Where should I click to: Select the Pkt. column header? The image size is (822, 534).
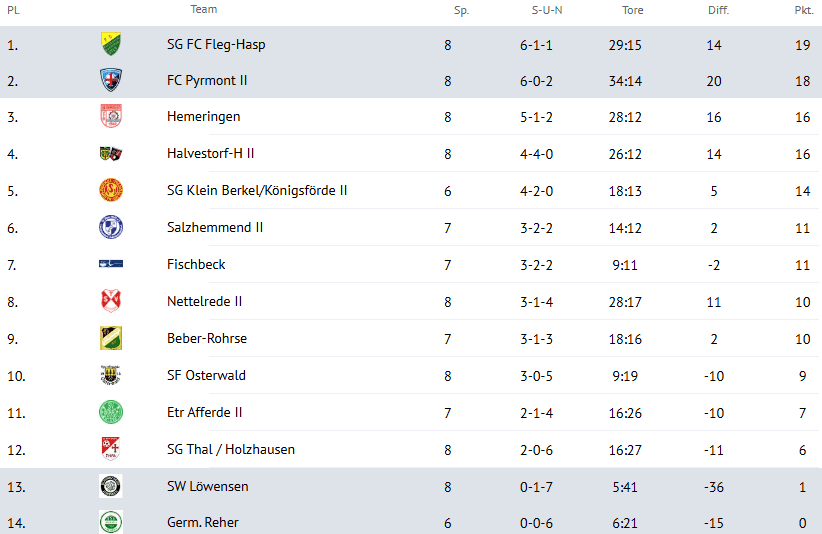tap(803, 10)
